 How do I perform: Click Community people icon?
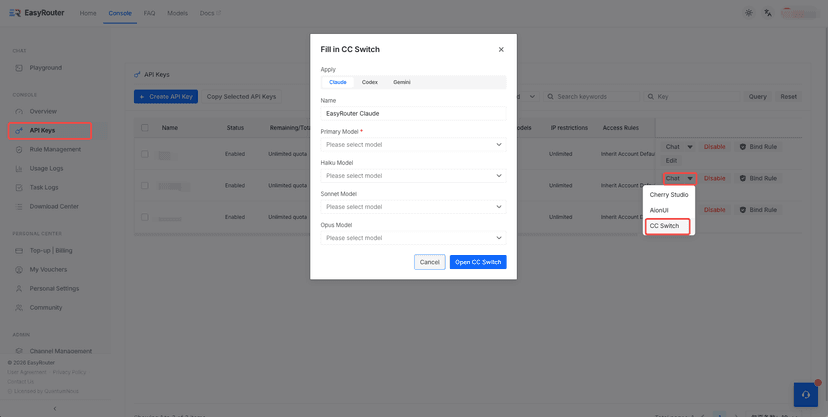point(19,308)
